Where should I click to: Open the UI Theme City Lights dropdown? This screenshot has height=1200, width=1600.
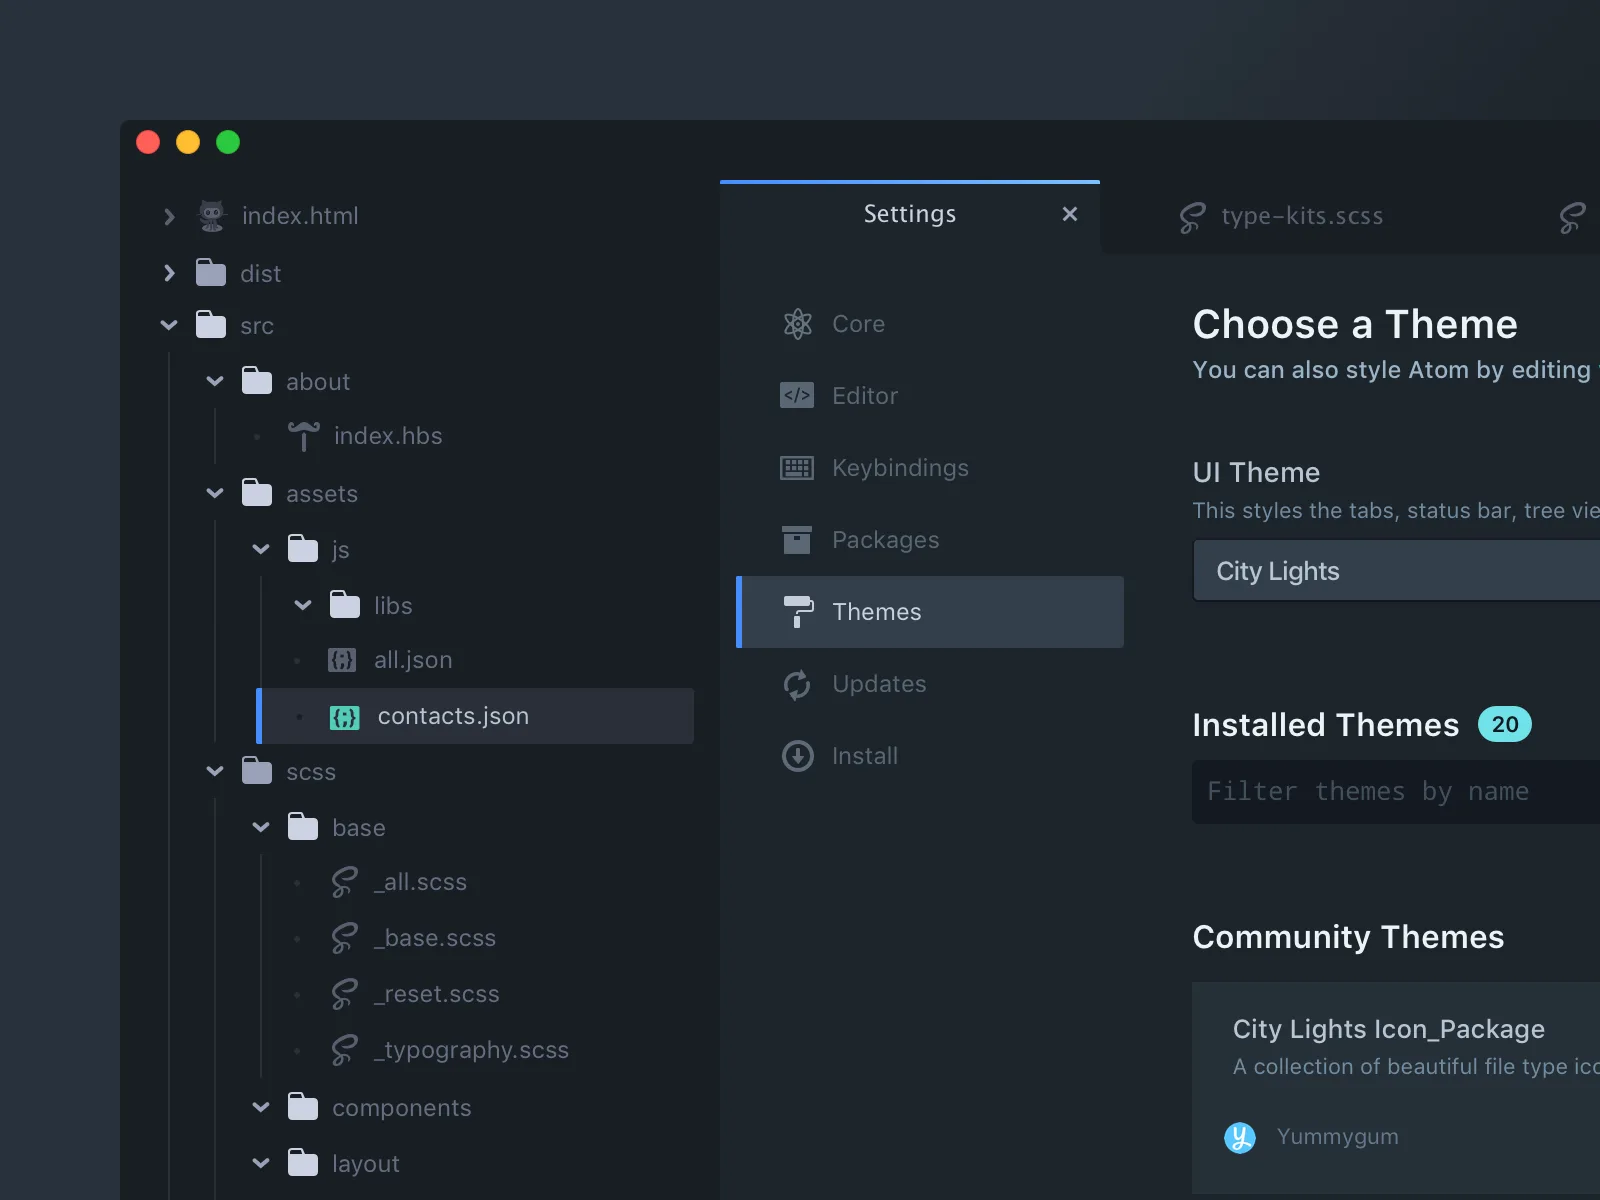(x=1396, y=570)
